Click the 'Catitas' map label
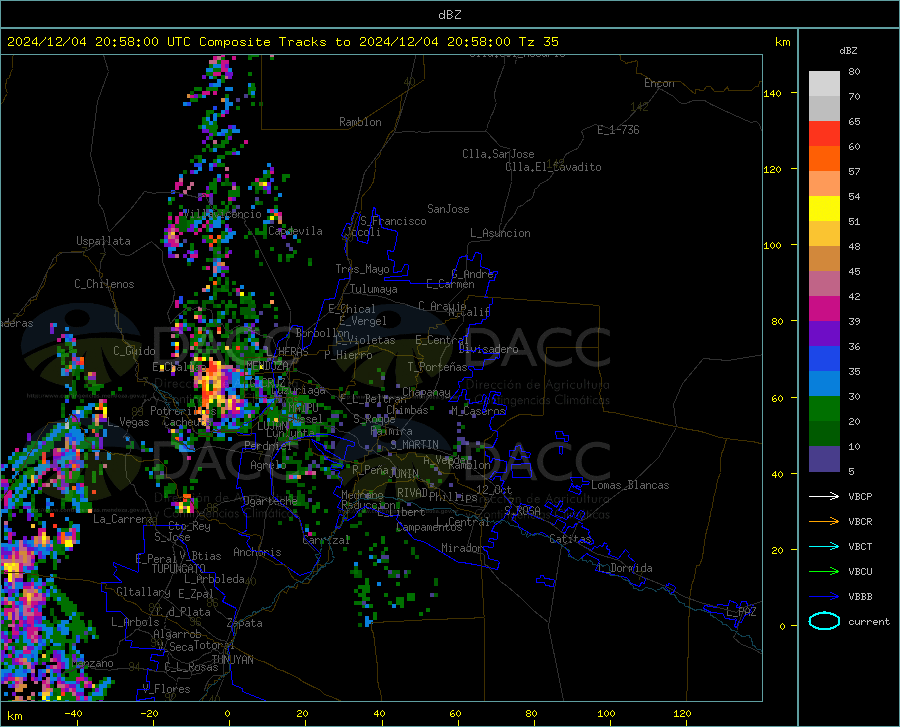The image size is (900, 727). (570, 539)
